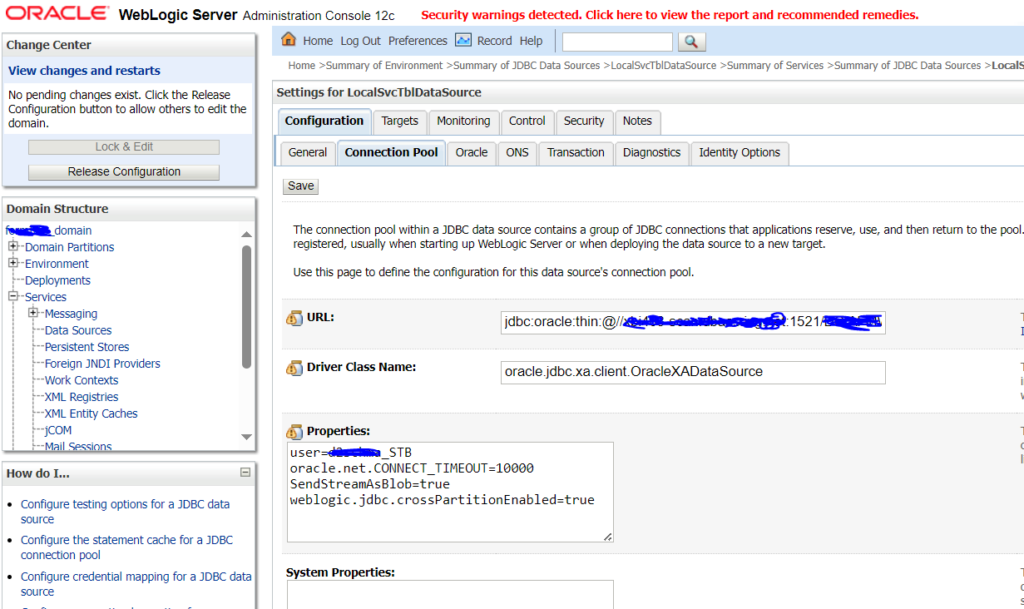The width and height of the screenshot is (1024, 609).
Task: Open the Help link
Action: [x=531, y=41]
